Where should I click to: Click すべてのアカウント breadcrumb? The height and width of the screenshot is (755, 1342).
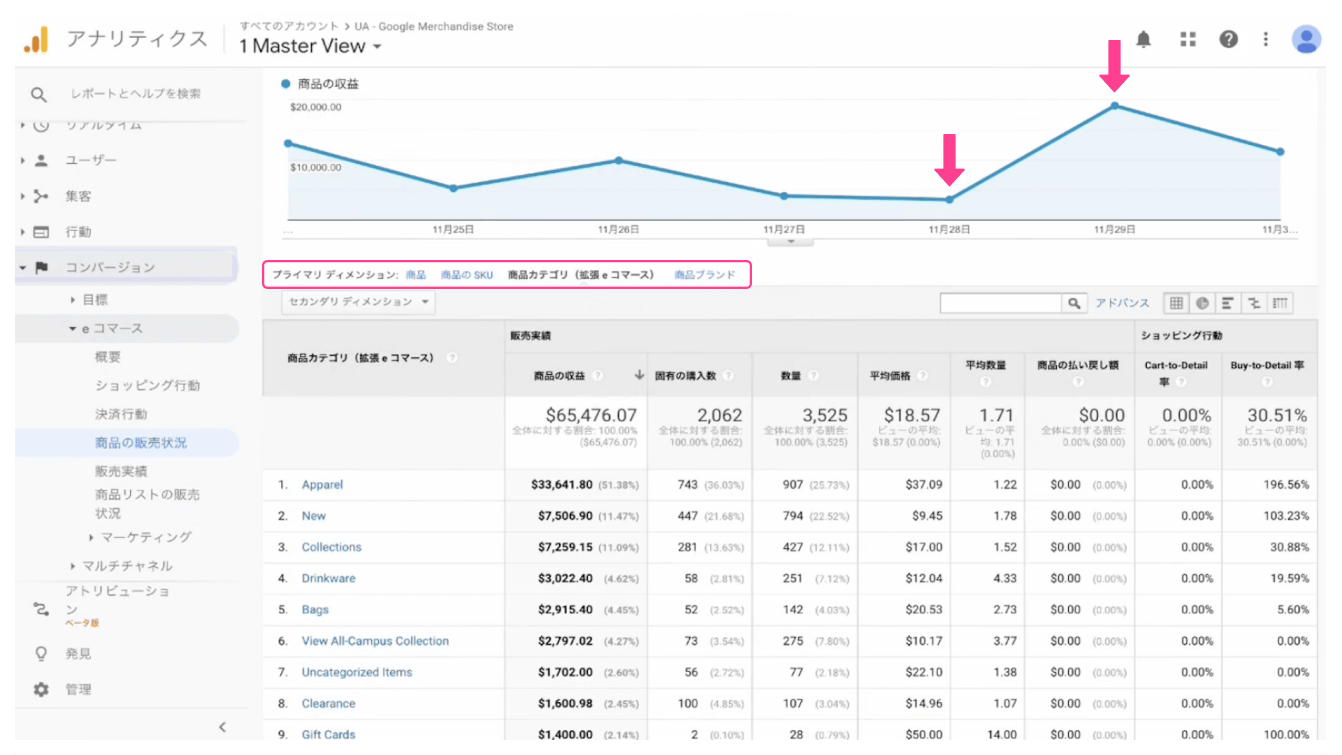click(x=289, y=26)
